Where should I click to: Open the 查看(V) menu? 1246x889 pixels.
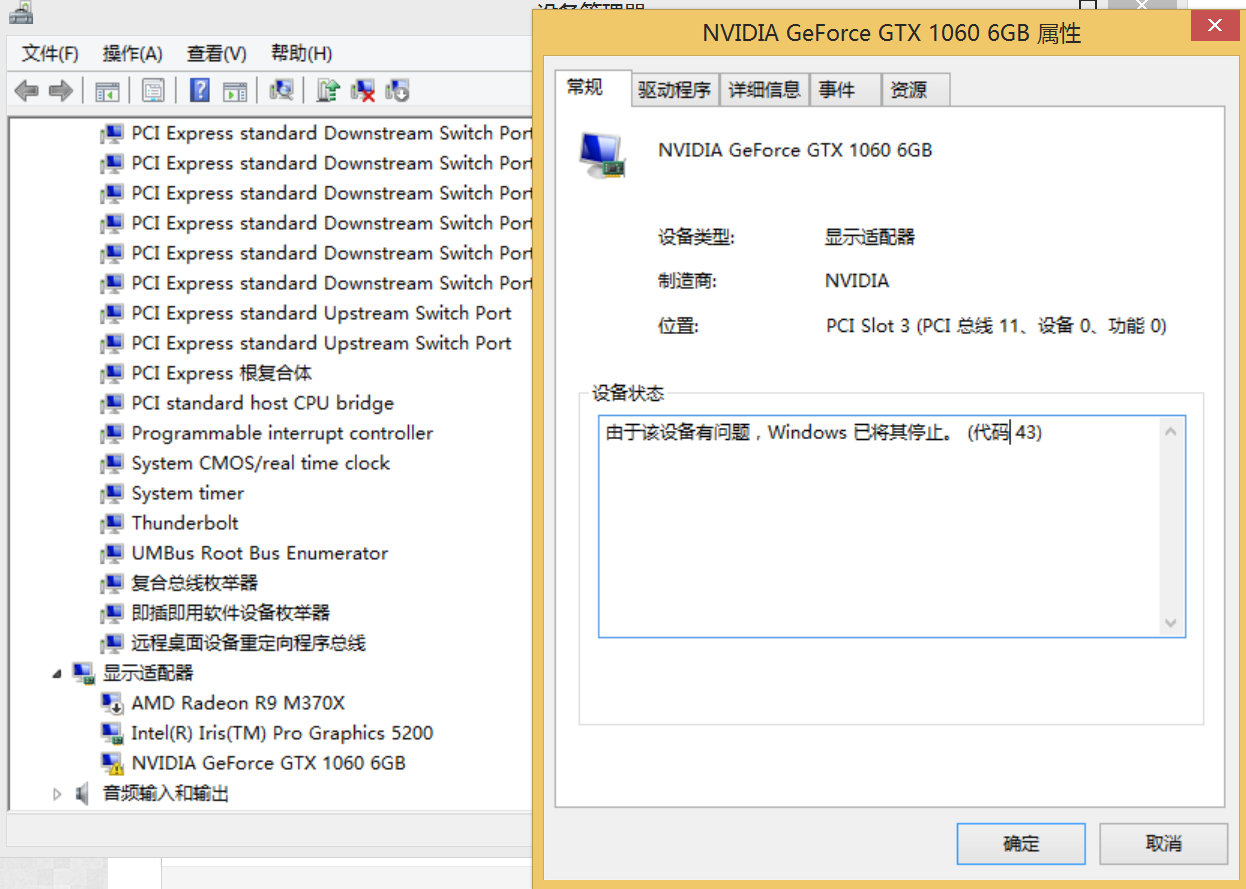(x=216, y=53)
